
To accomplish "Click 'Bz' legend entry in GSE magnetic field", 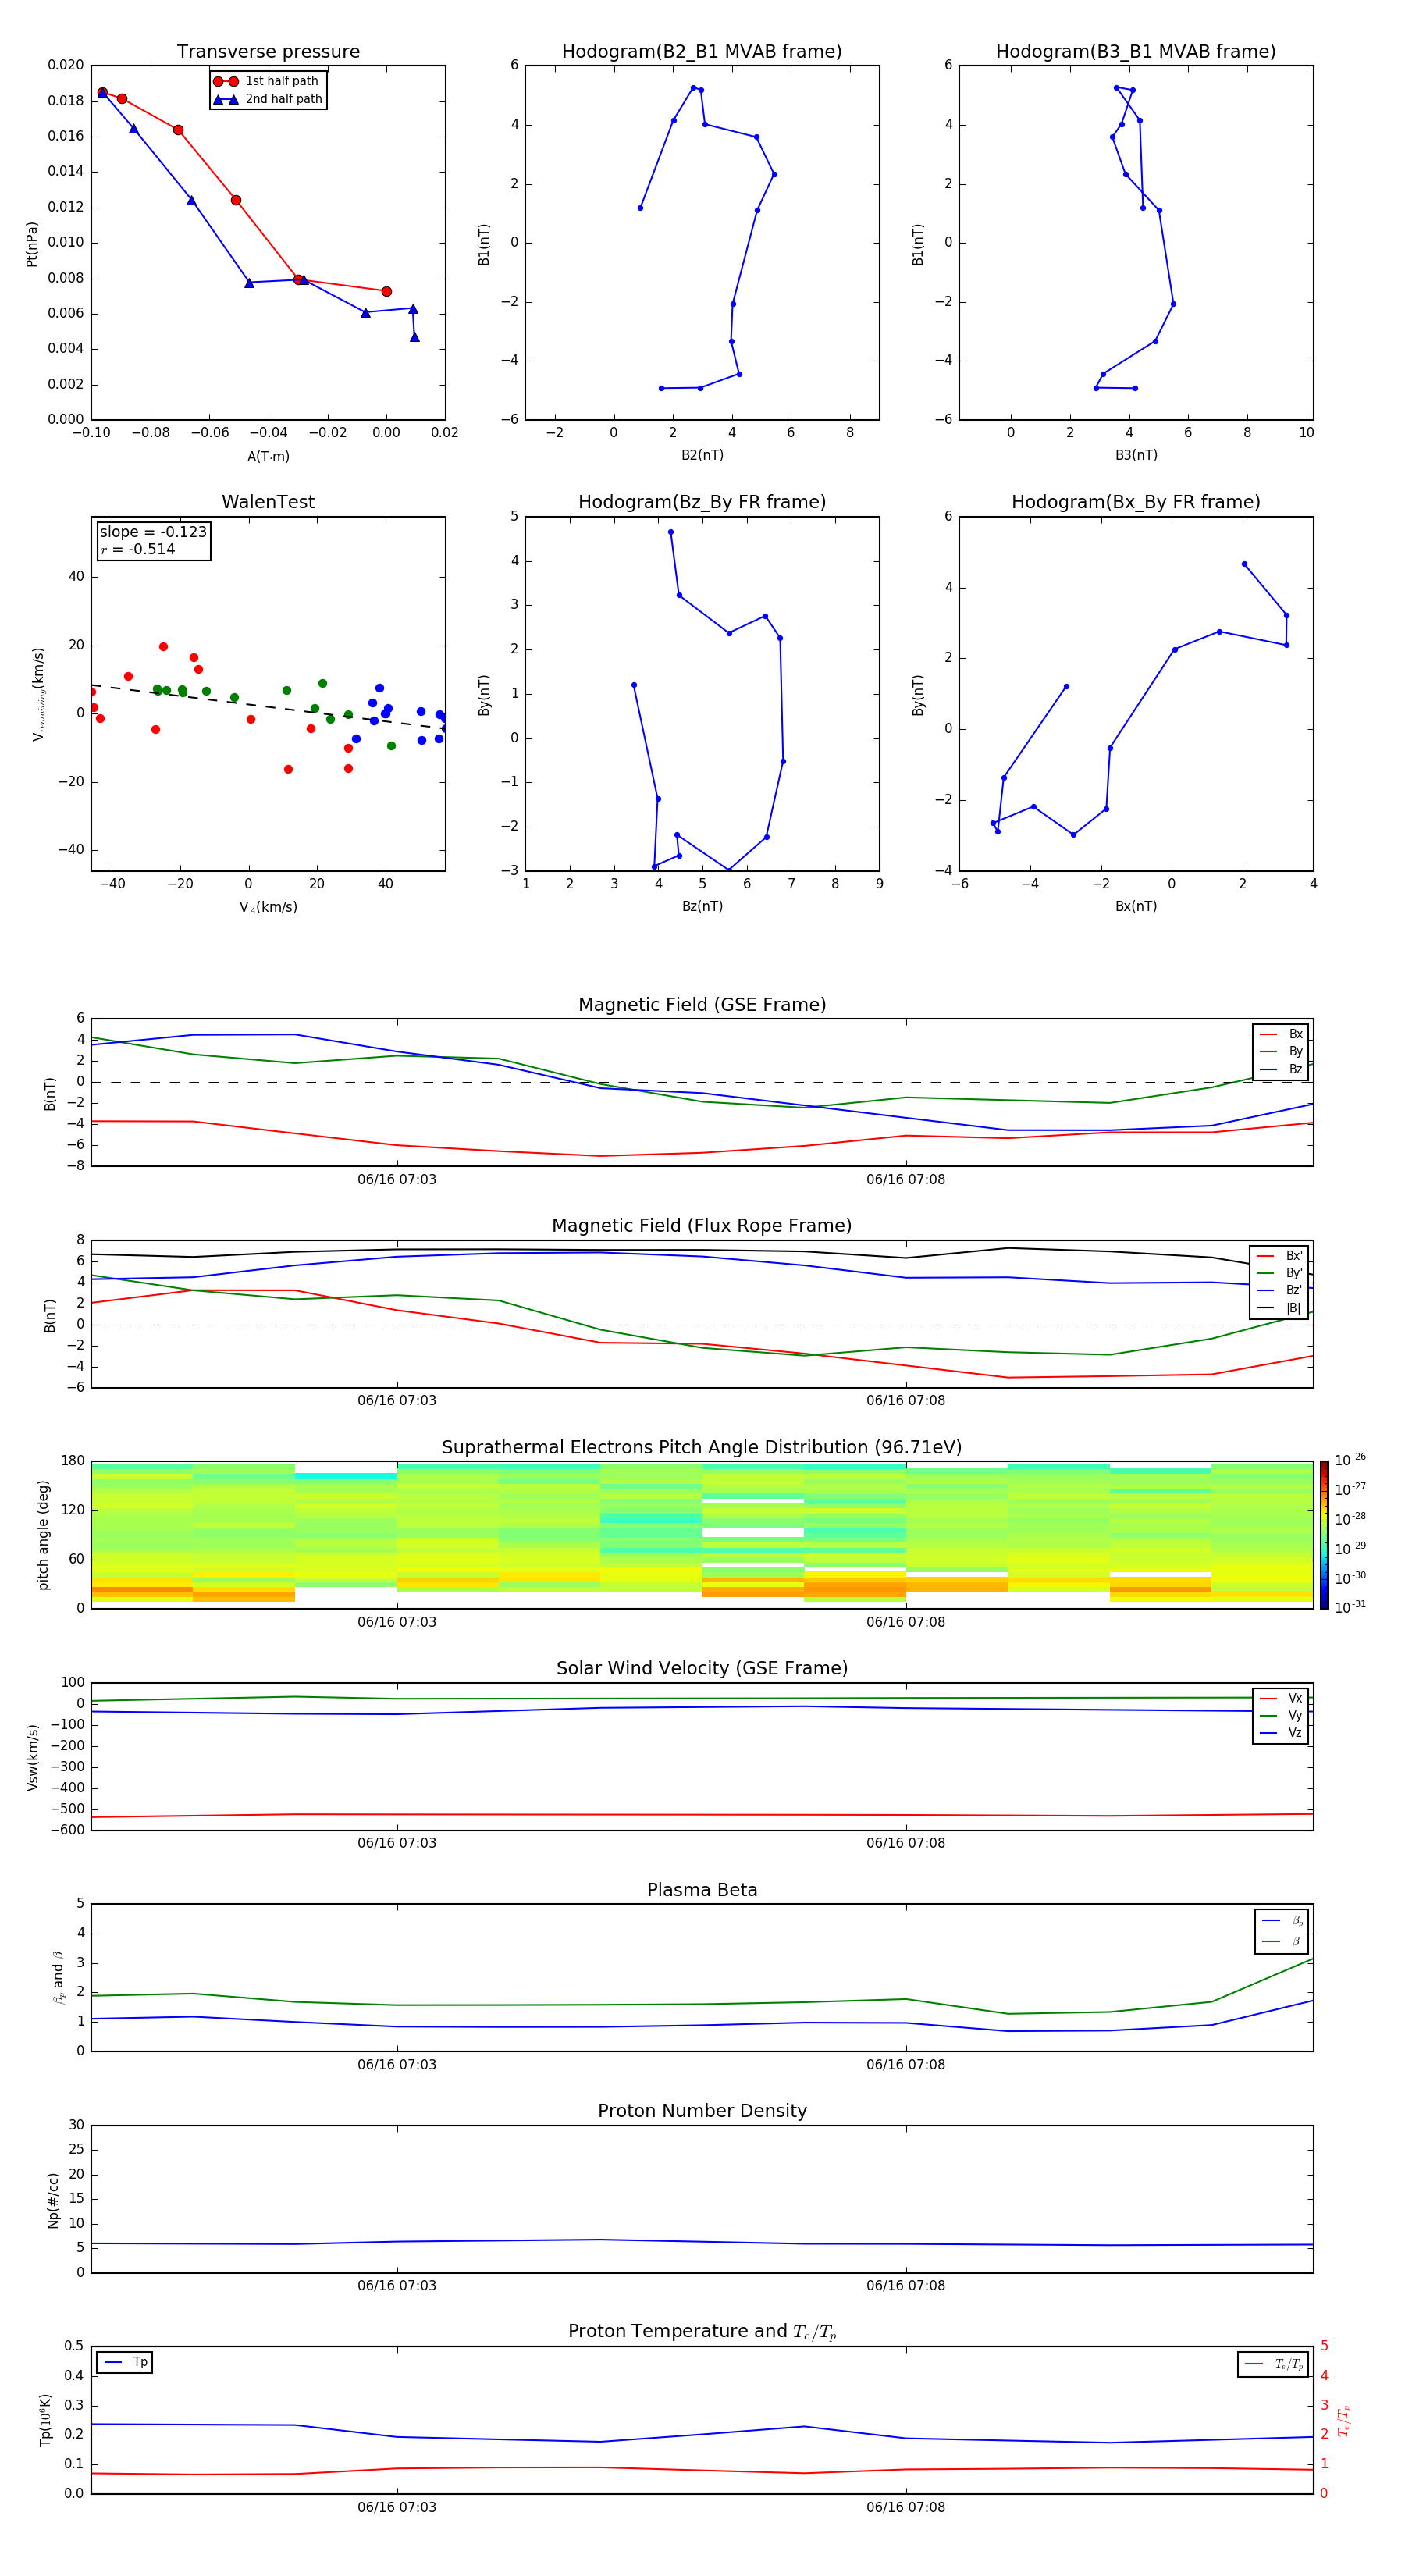I will (x=1281, y=1069).
